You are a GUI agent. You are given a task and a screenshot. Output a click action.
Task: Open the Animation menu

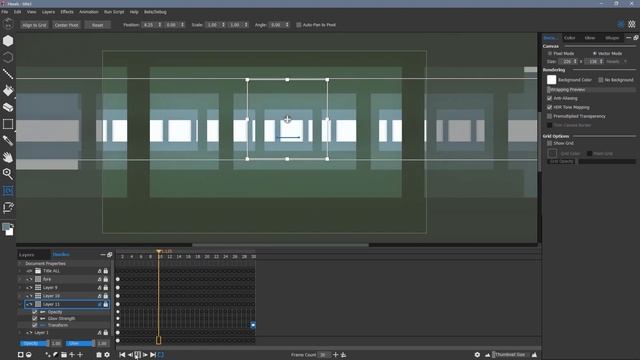click(x=89, y=12)
